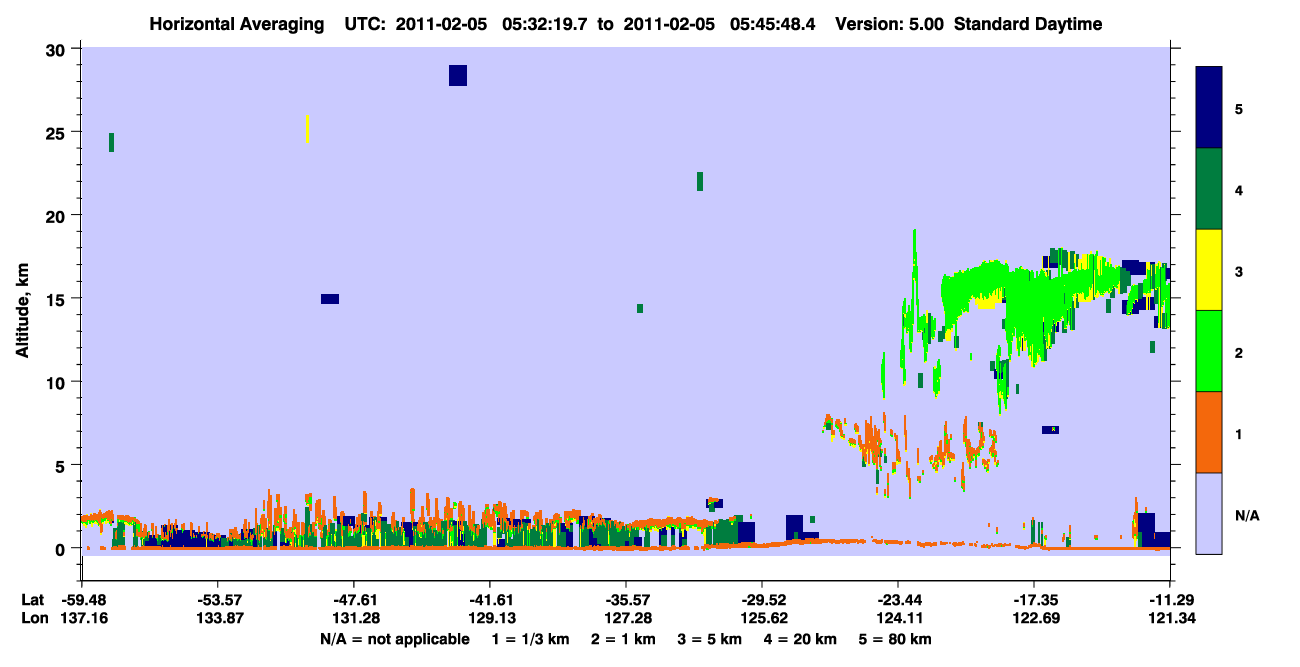1300x667 pixels.
Task: Click legend text '2 = 1 km'
Action: [623, 639]
